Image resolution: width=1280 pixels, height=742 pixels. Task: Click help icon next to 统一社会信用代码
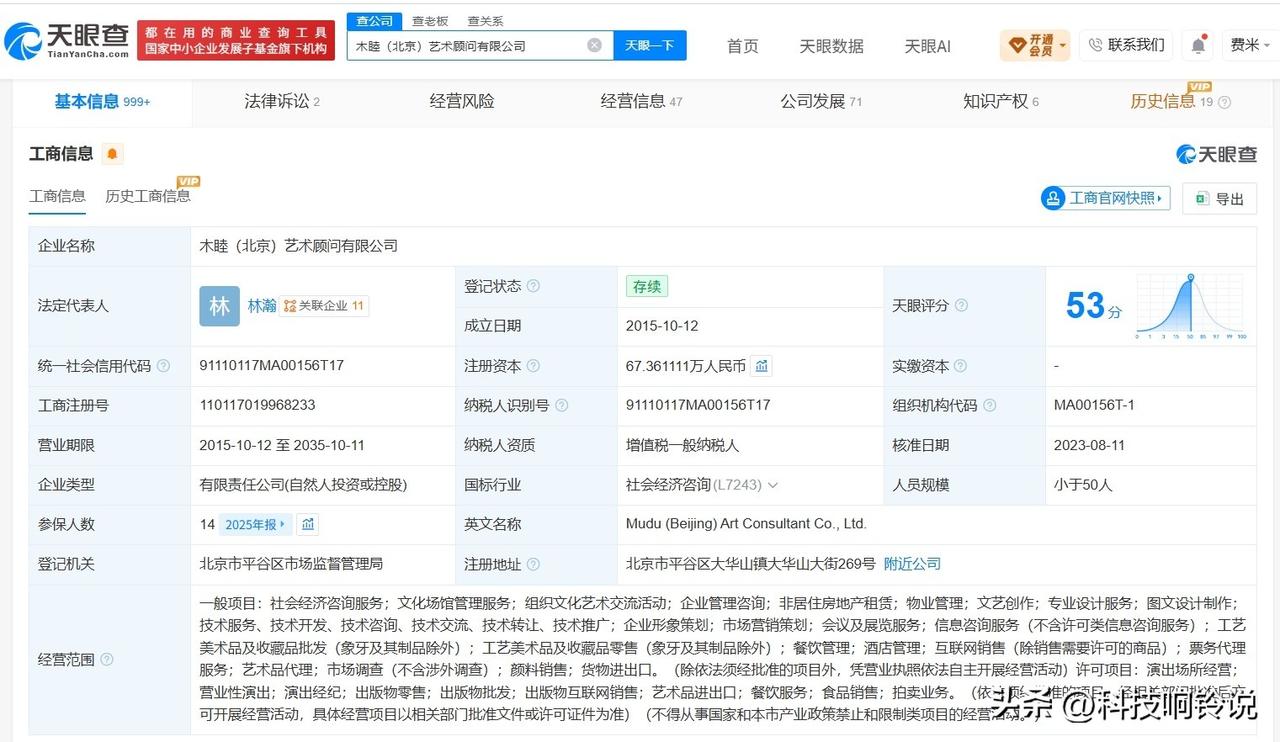pyautogui.click(x=163, y=366)
